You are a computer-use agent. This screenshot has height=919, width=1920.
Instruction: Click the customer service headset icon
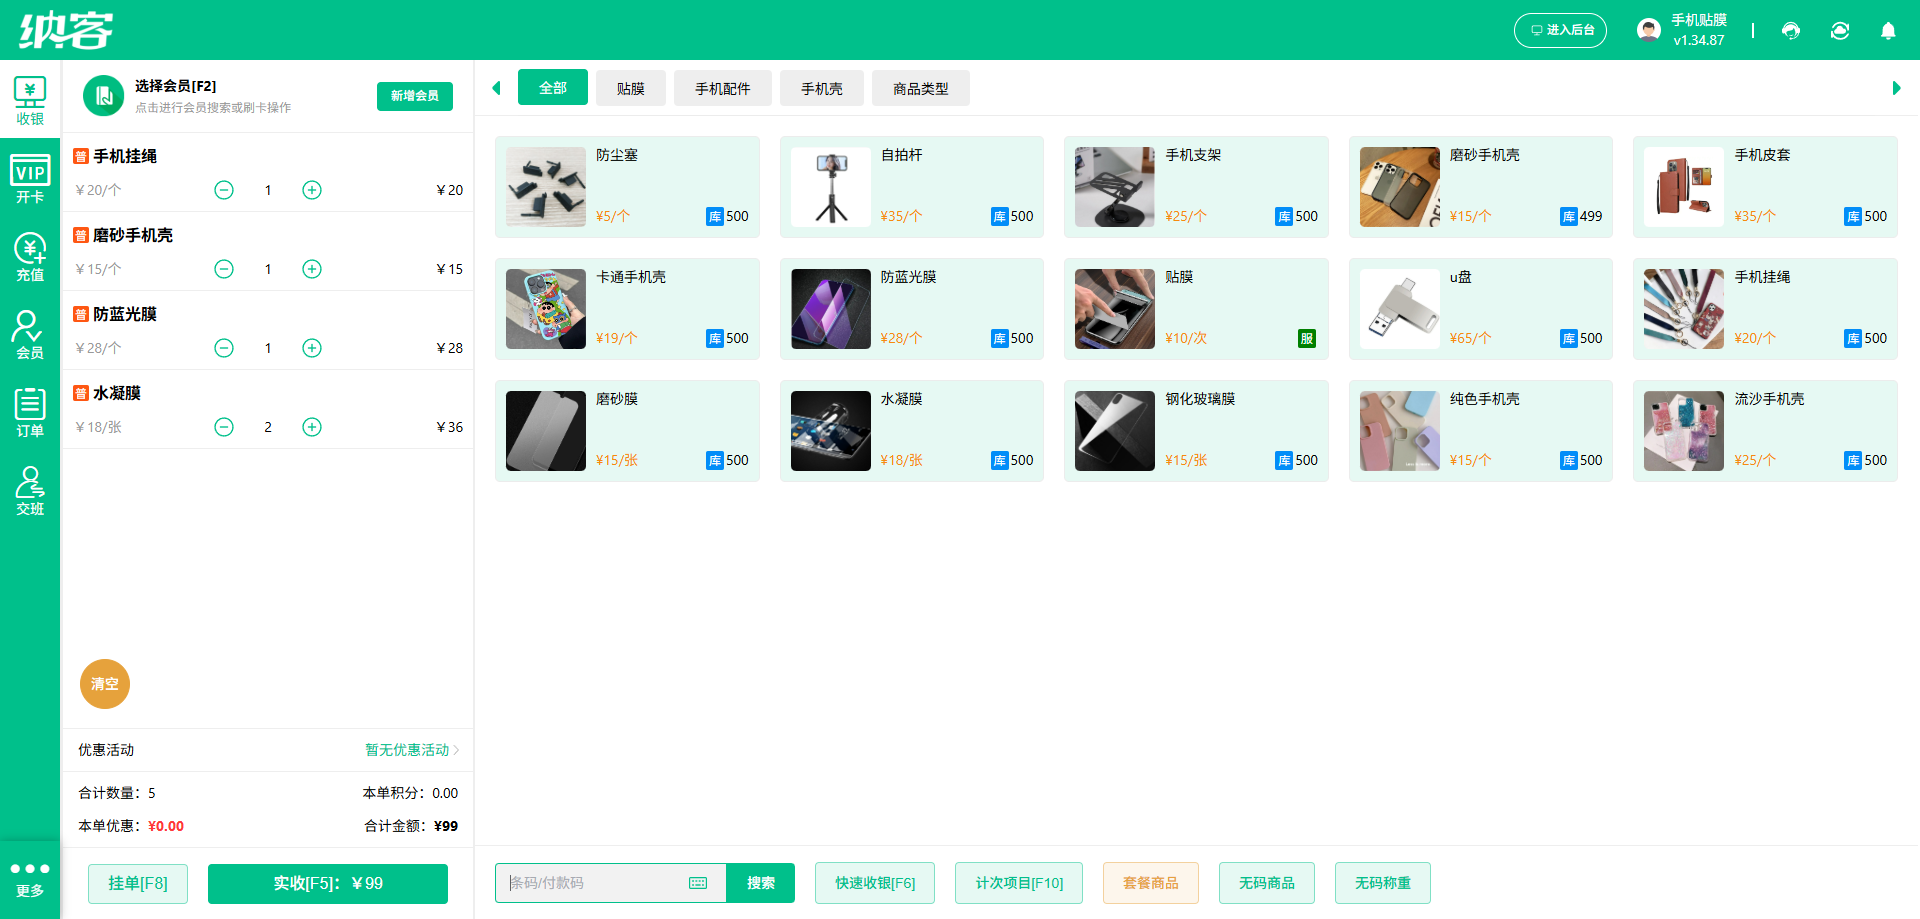pyautogui.click(x=1791, y=31)
